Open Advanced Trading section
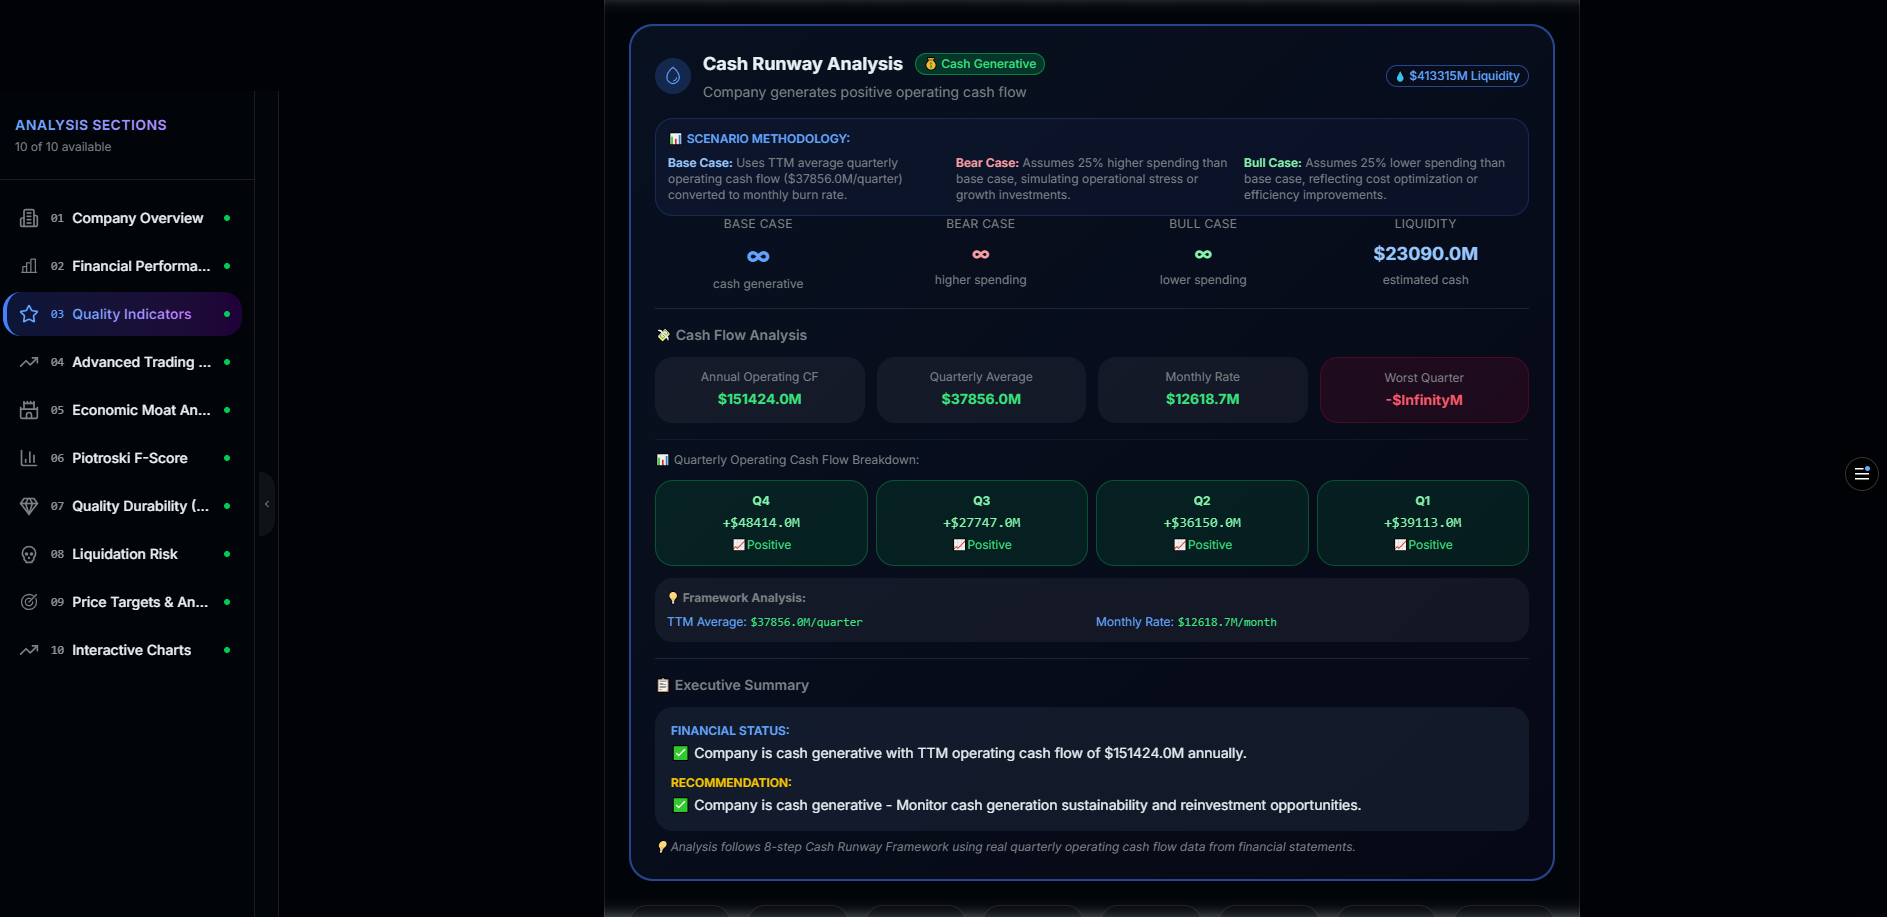Viewport: 1887px width, 917px height. point(123,362)
